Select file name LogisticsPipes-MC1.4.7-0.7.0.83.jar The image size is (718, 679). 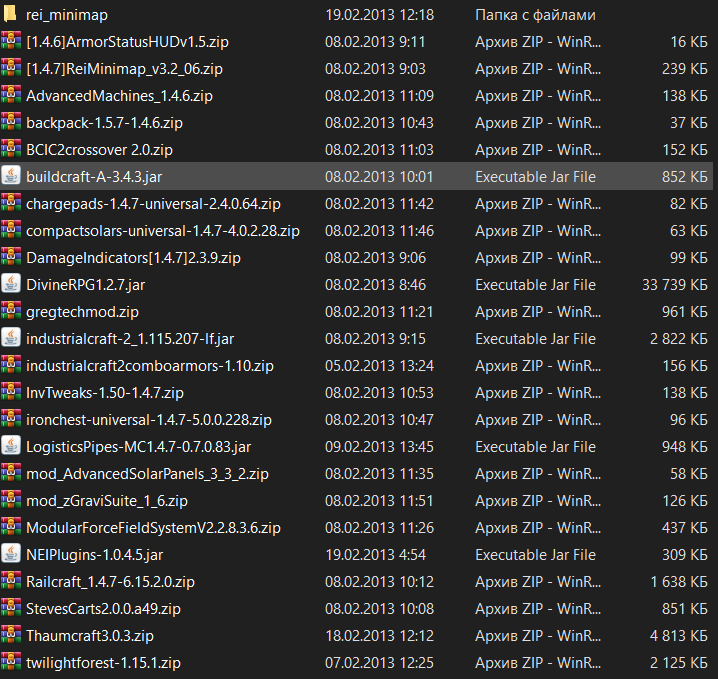coord(138,447)
